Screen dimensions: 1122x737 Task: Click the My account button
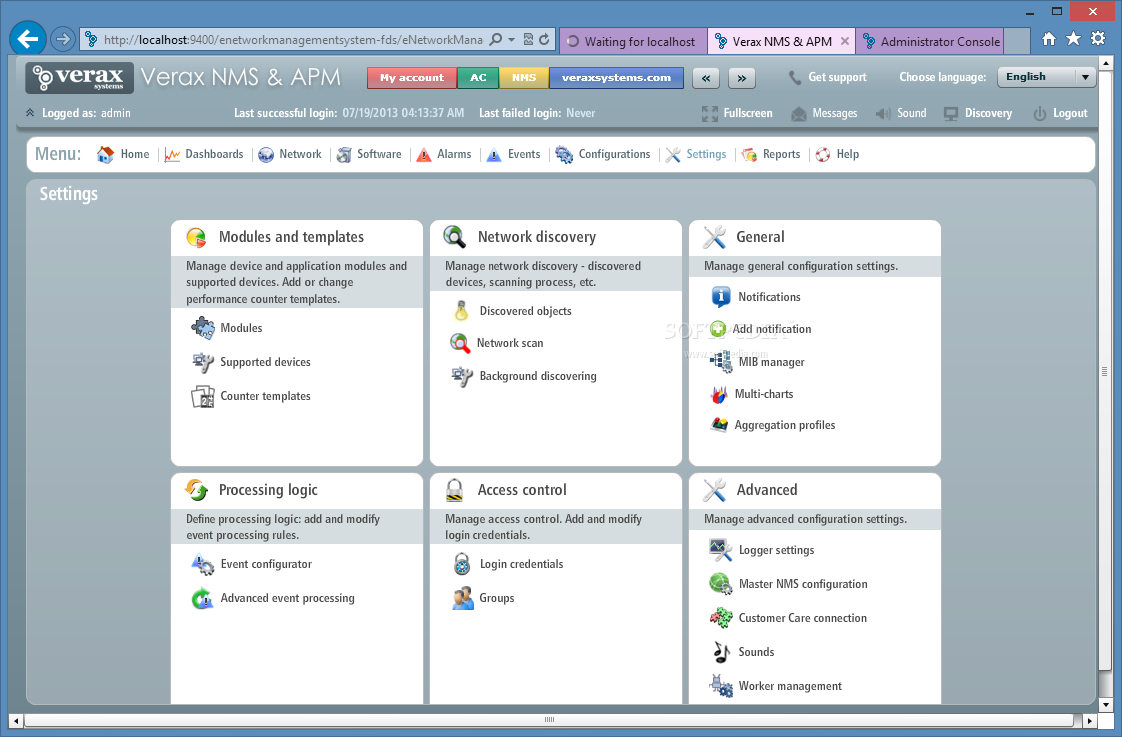[412, 78]
